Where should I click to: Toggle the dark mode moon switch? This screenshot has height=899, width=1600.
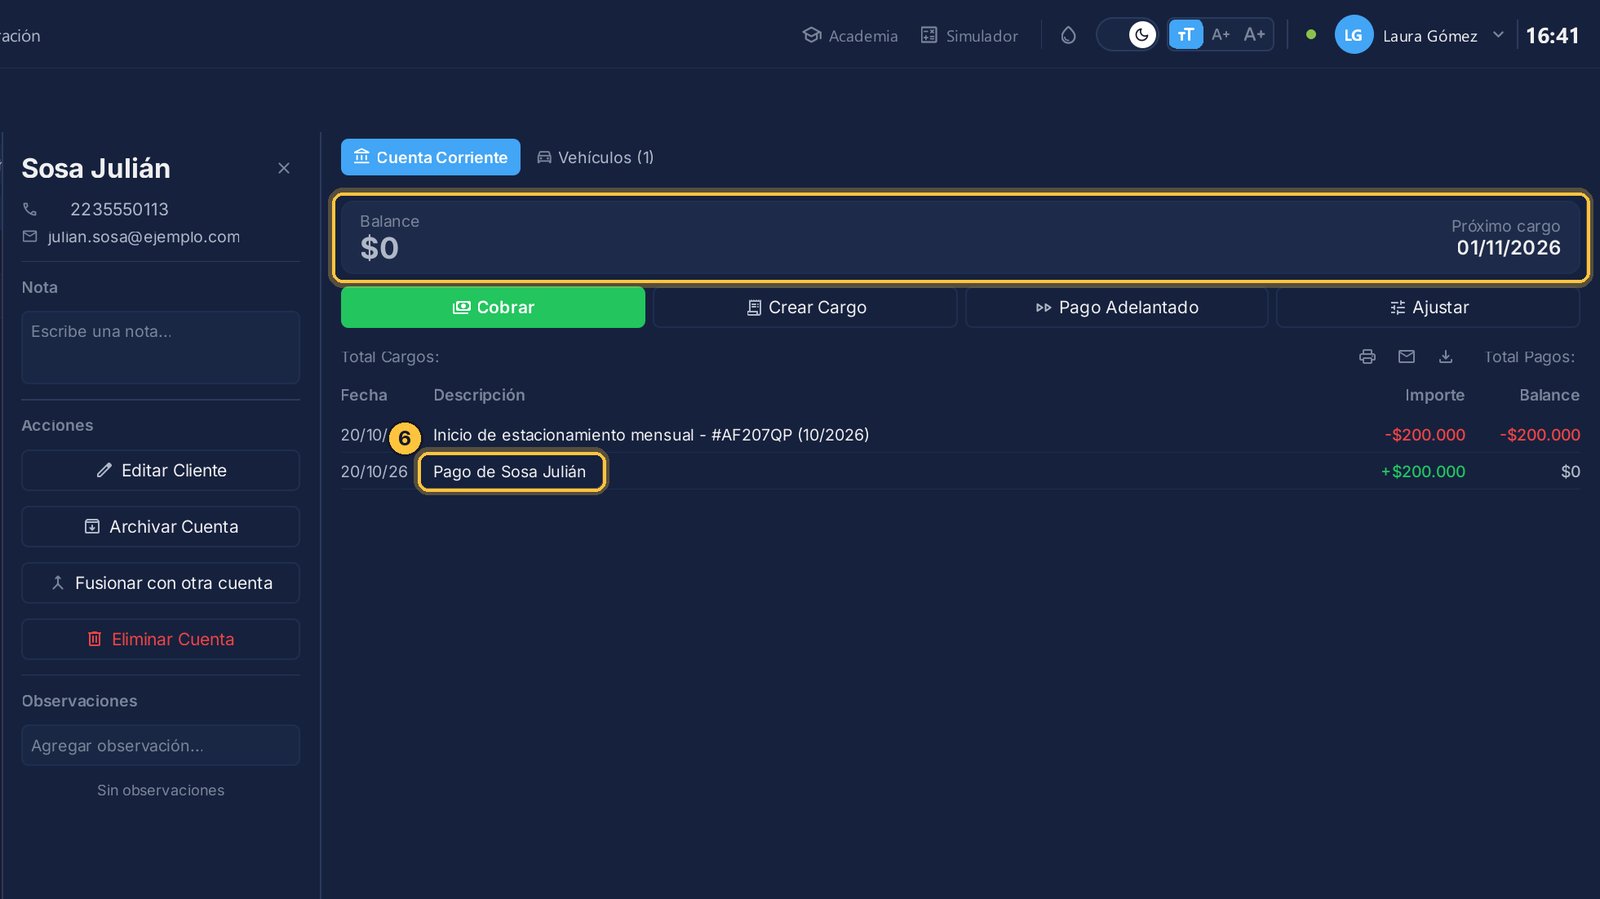pyautogui.click(x=1130, y=35)
